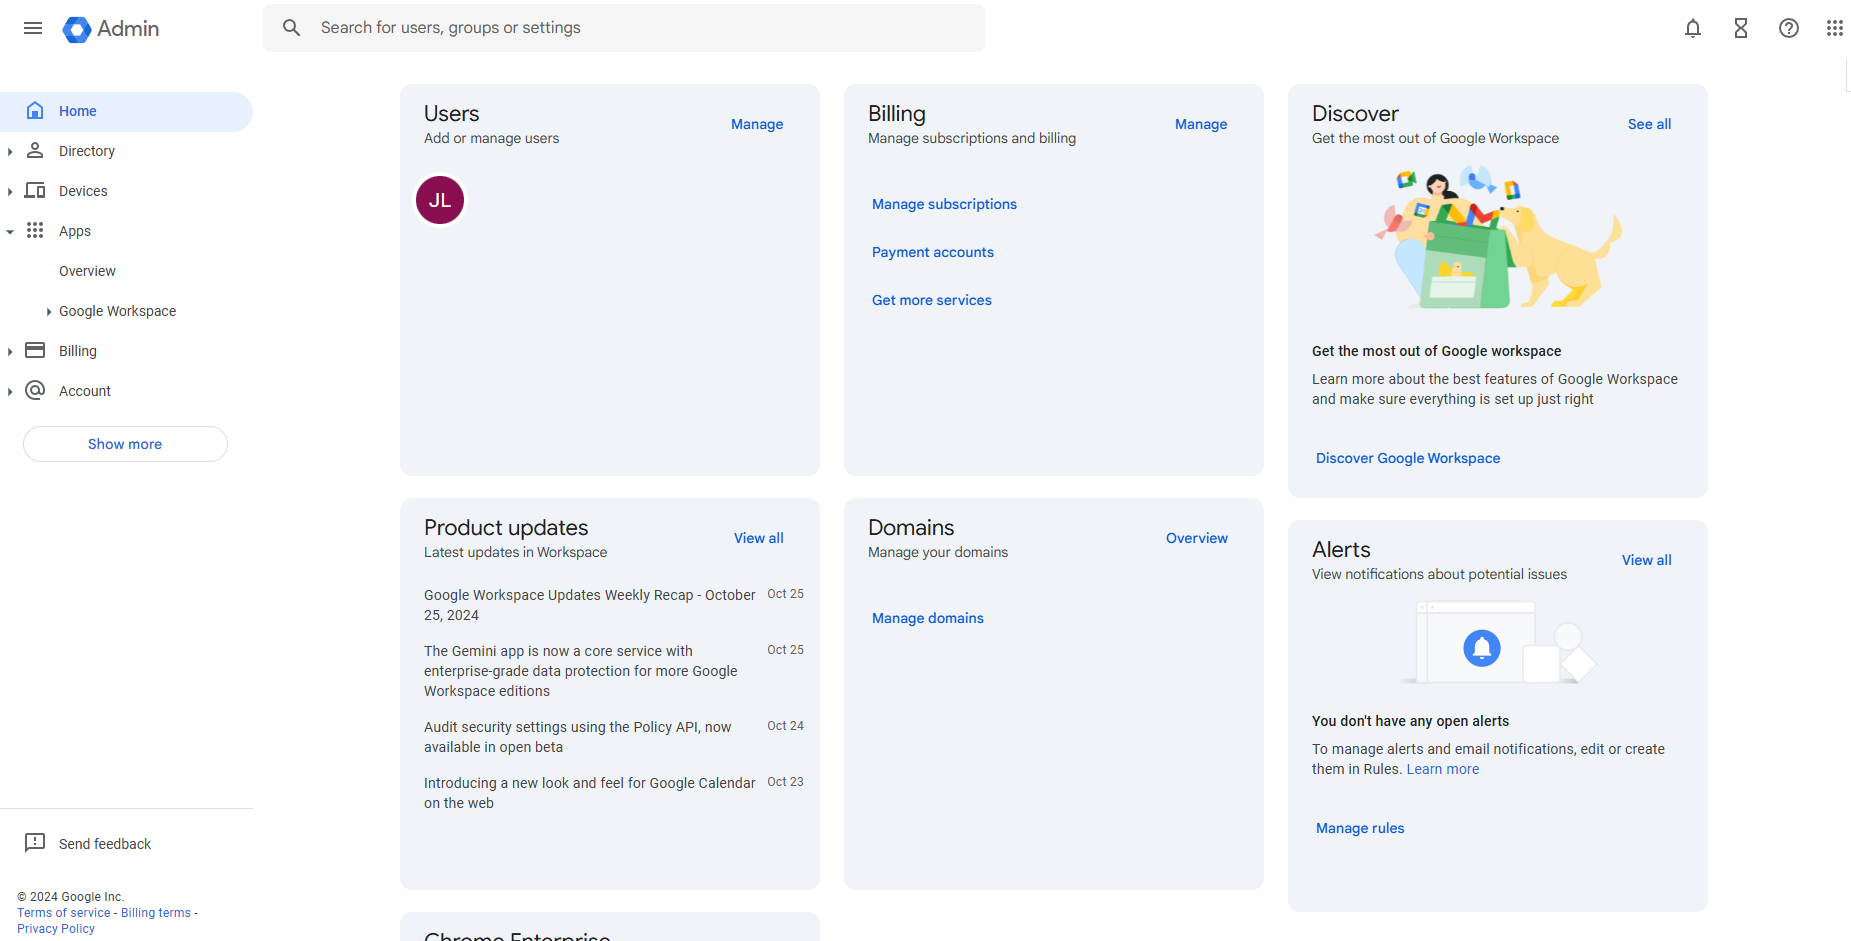Image resolution: width=1851 pixels, height=941 pixels.
Task: Click the Send feedback icon
Action: click(35, 843)
